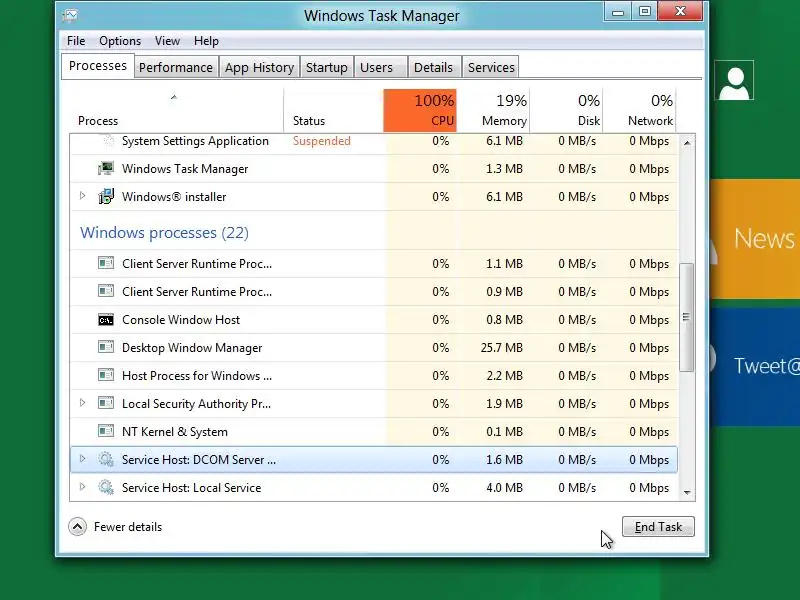800x600 pixels.
Task: Open the News tile on Start screen
Action: tap(755, 239)
